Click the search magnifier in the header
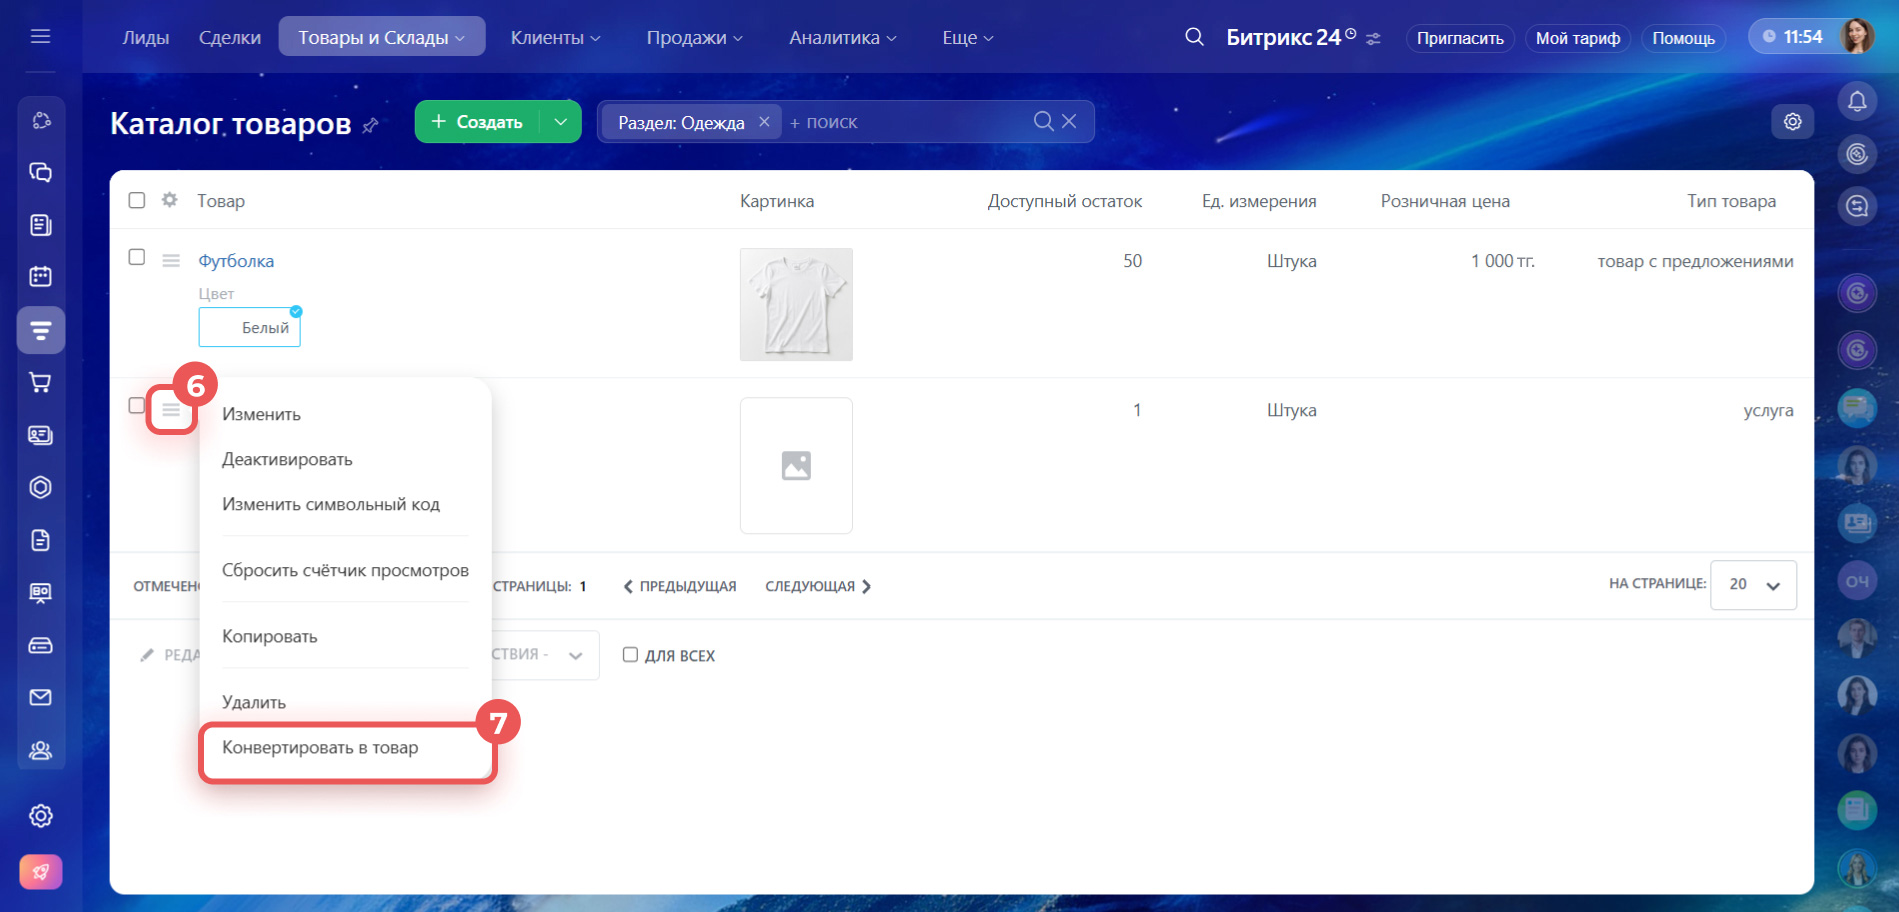 (1193, 37)
